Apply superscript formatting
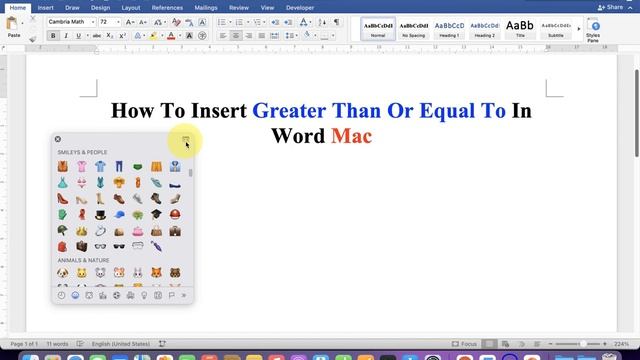 click(x=122, y=36)
